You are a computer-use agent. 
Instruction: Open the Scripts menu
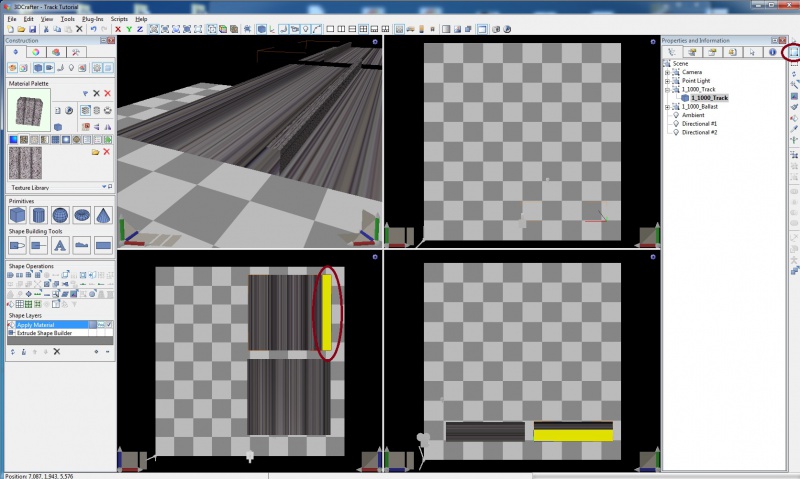click(119, 19)
